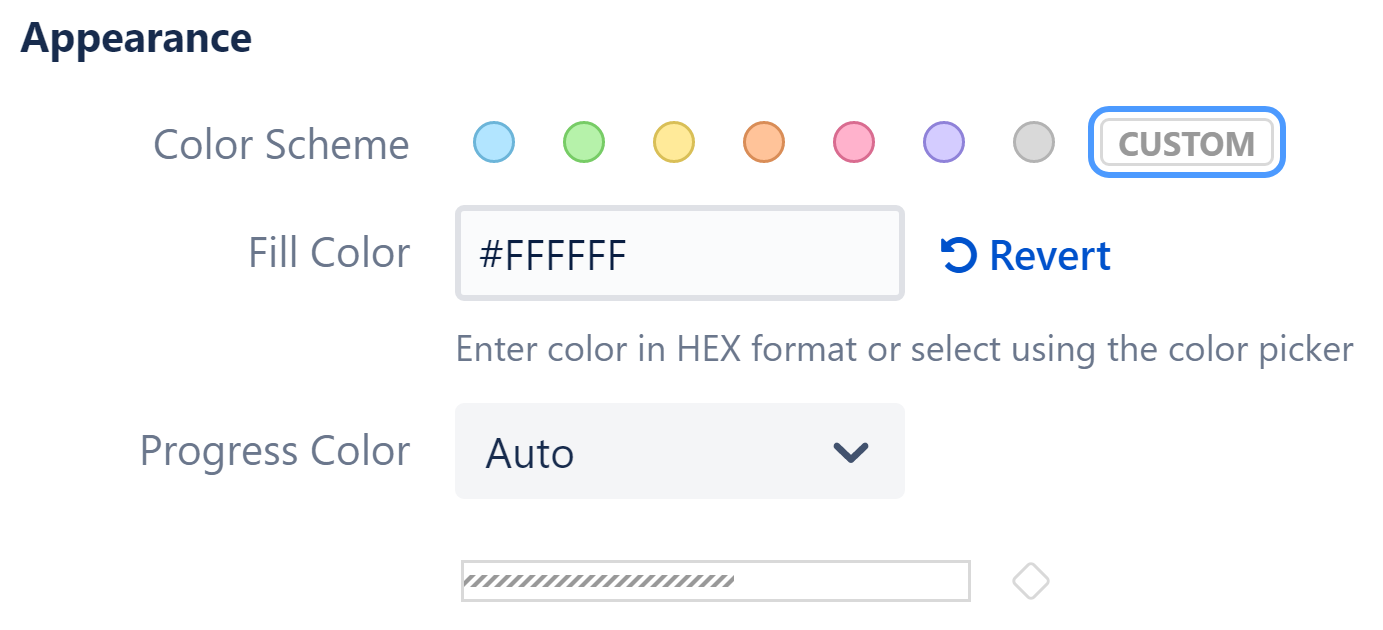Pick the gray color scheme swatch
Image resolution: width=1383 pixels, height=630 pixels.
(x=1033, y=142)
